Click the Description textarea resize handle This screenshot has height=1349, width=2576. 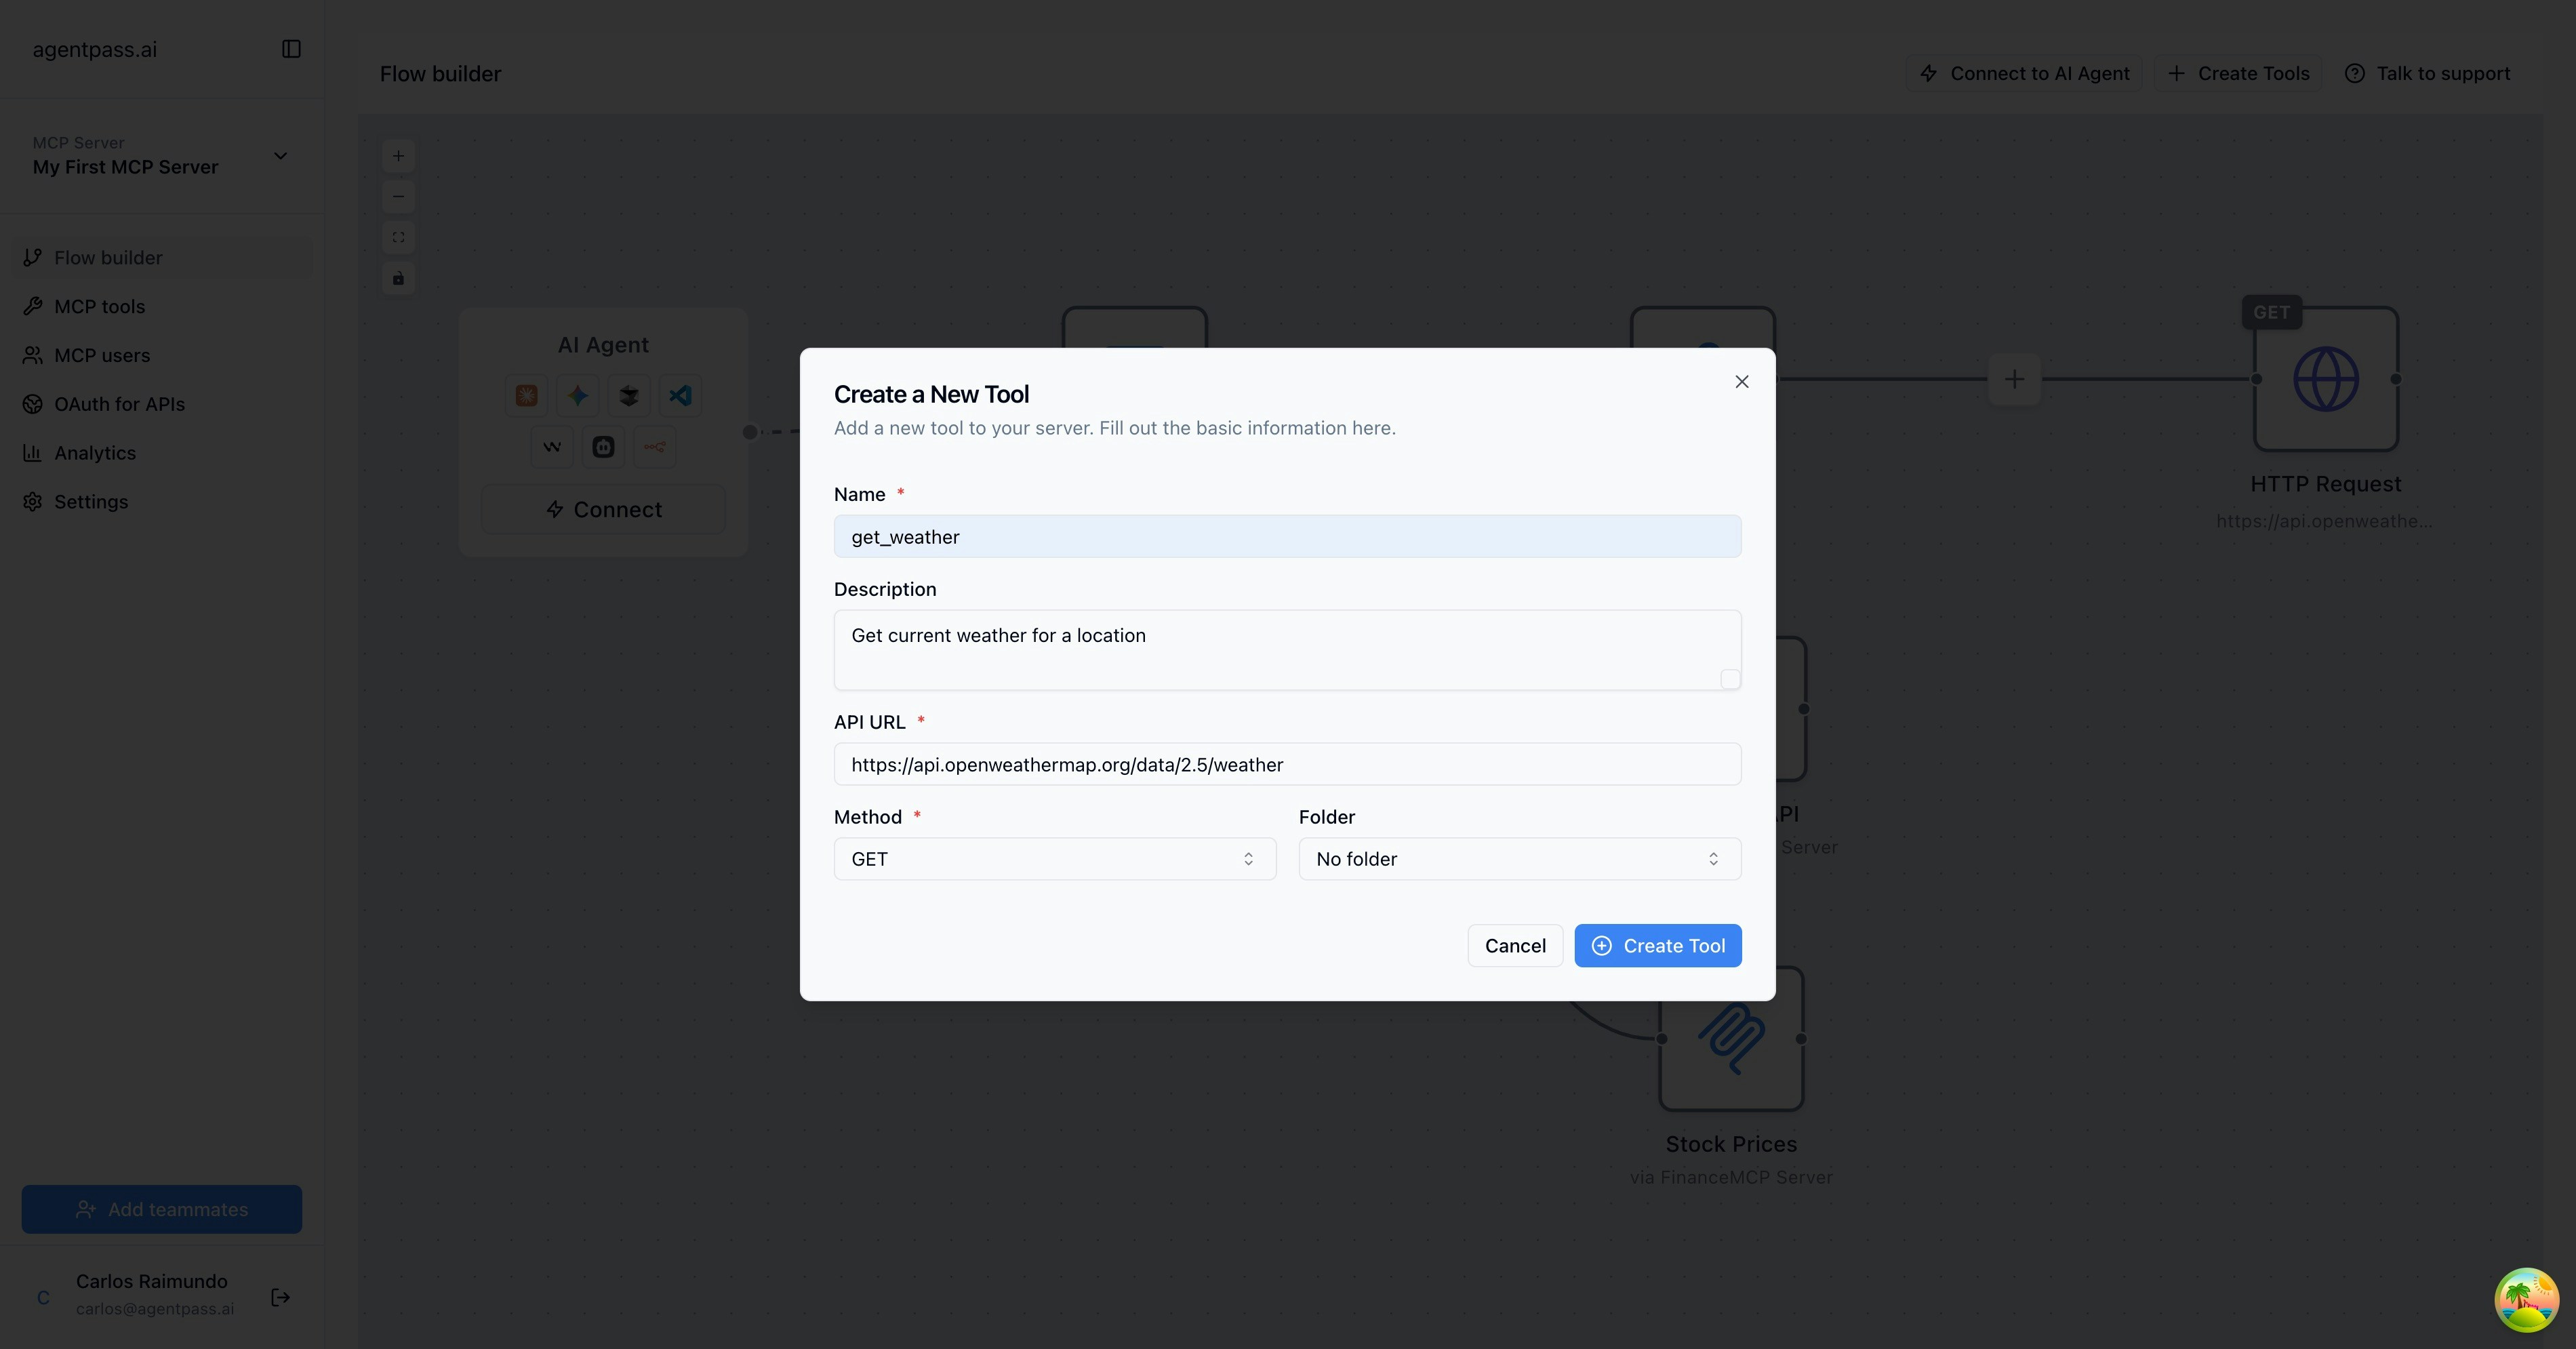pos(1730,679)
